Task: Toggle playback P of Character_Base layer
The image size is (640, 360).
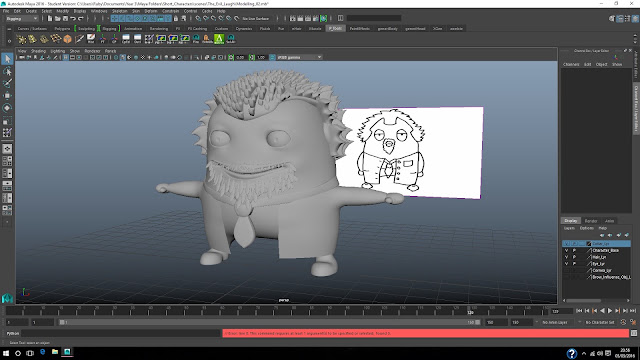Action: coord(574,250)
